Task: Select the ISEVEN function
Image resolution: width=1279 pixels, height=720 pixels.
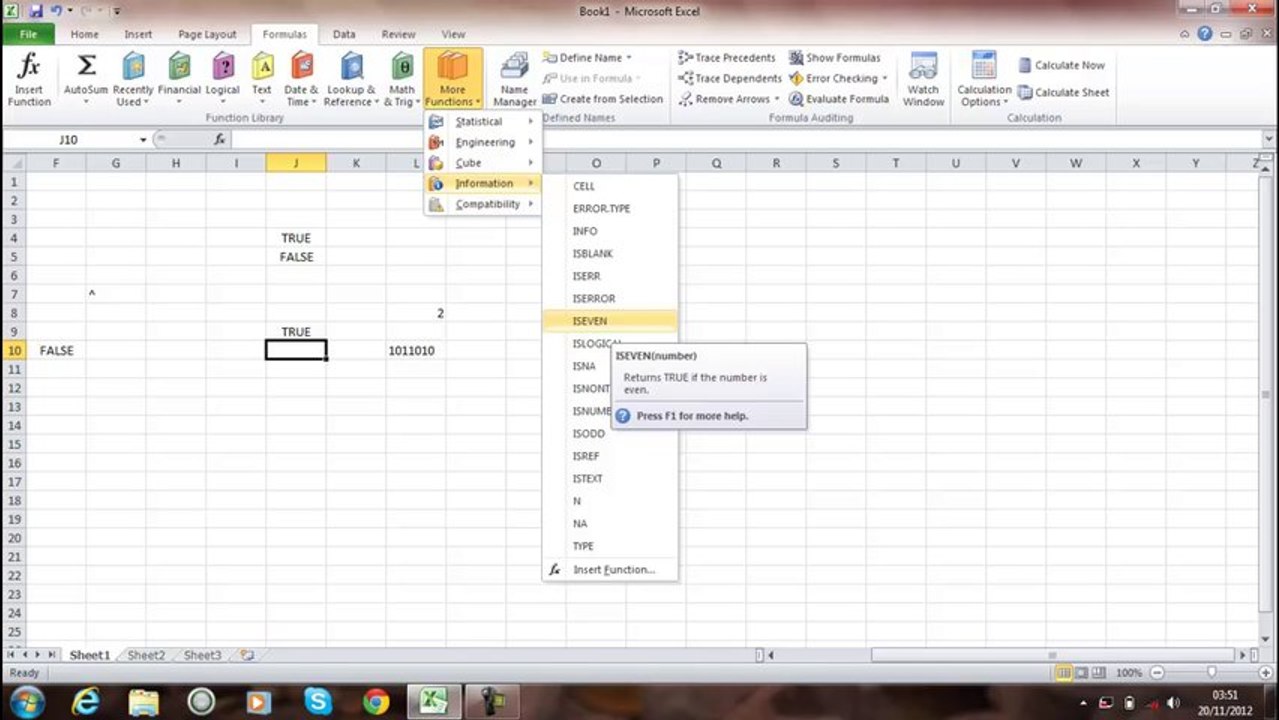Action: click(610, 321)
